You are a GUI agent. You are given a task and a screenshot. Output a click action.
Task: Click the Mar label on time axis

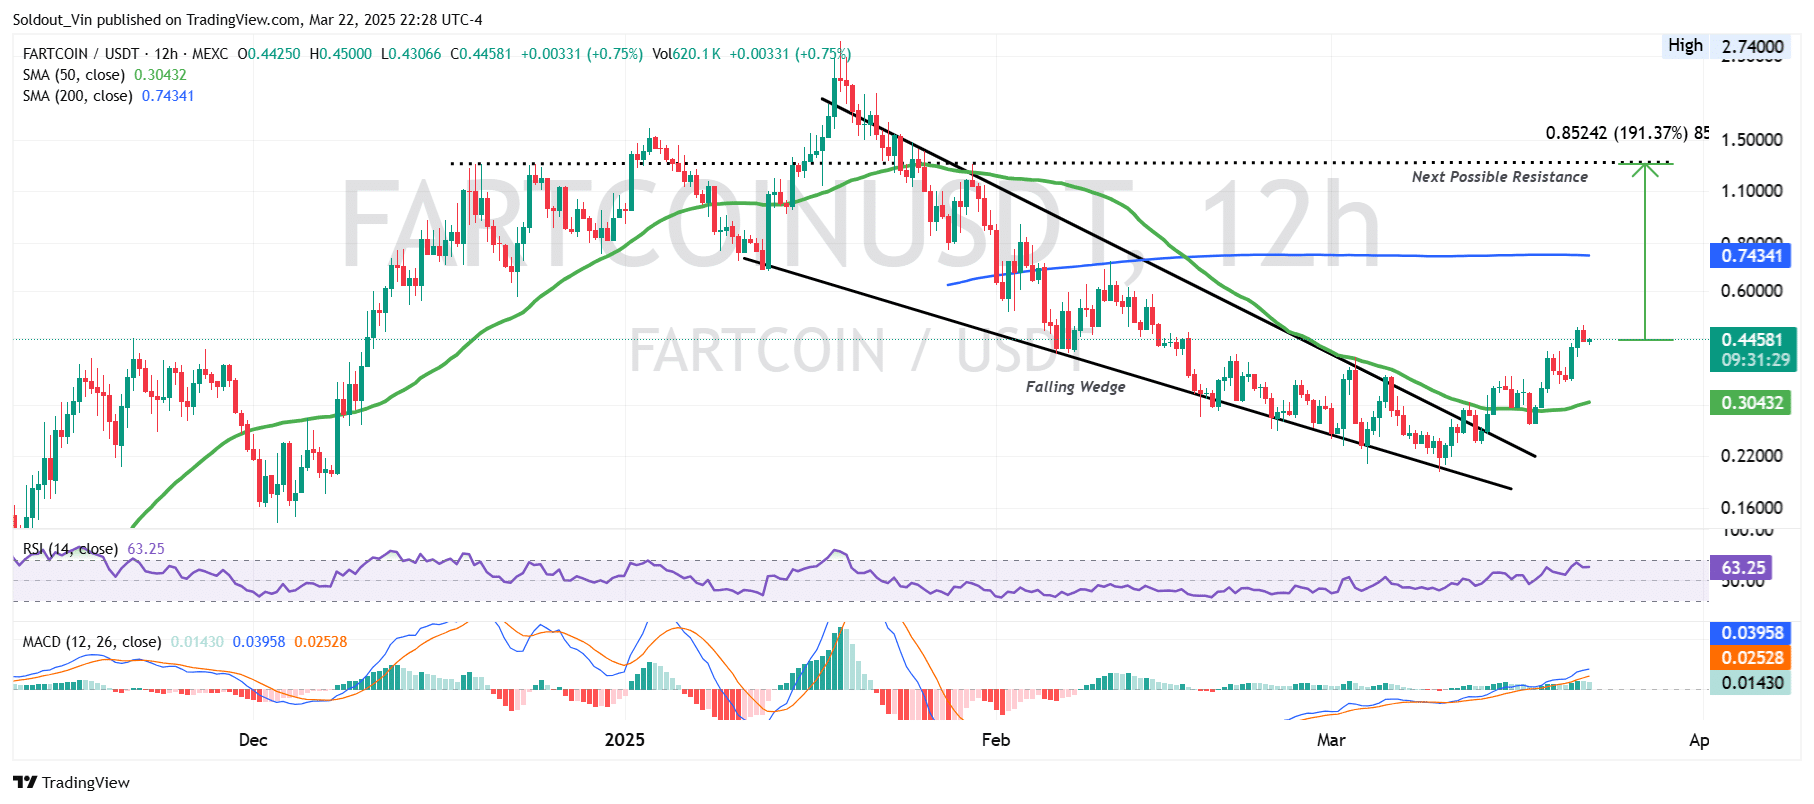pos(1331,740)
